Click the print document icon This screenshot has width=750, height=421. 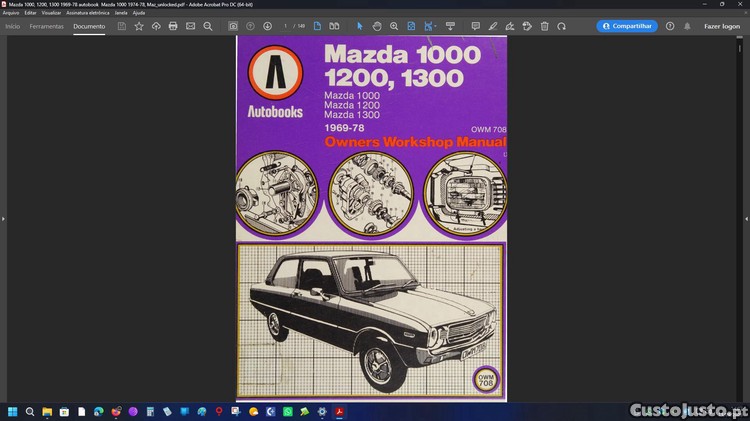(x=173, y=26)
